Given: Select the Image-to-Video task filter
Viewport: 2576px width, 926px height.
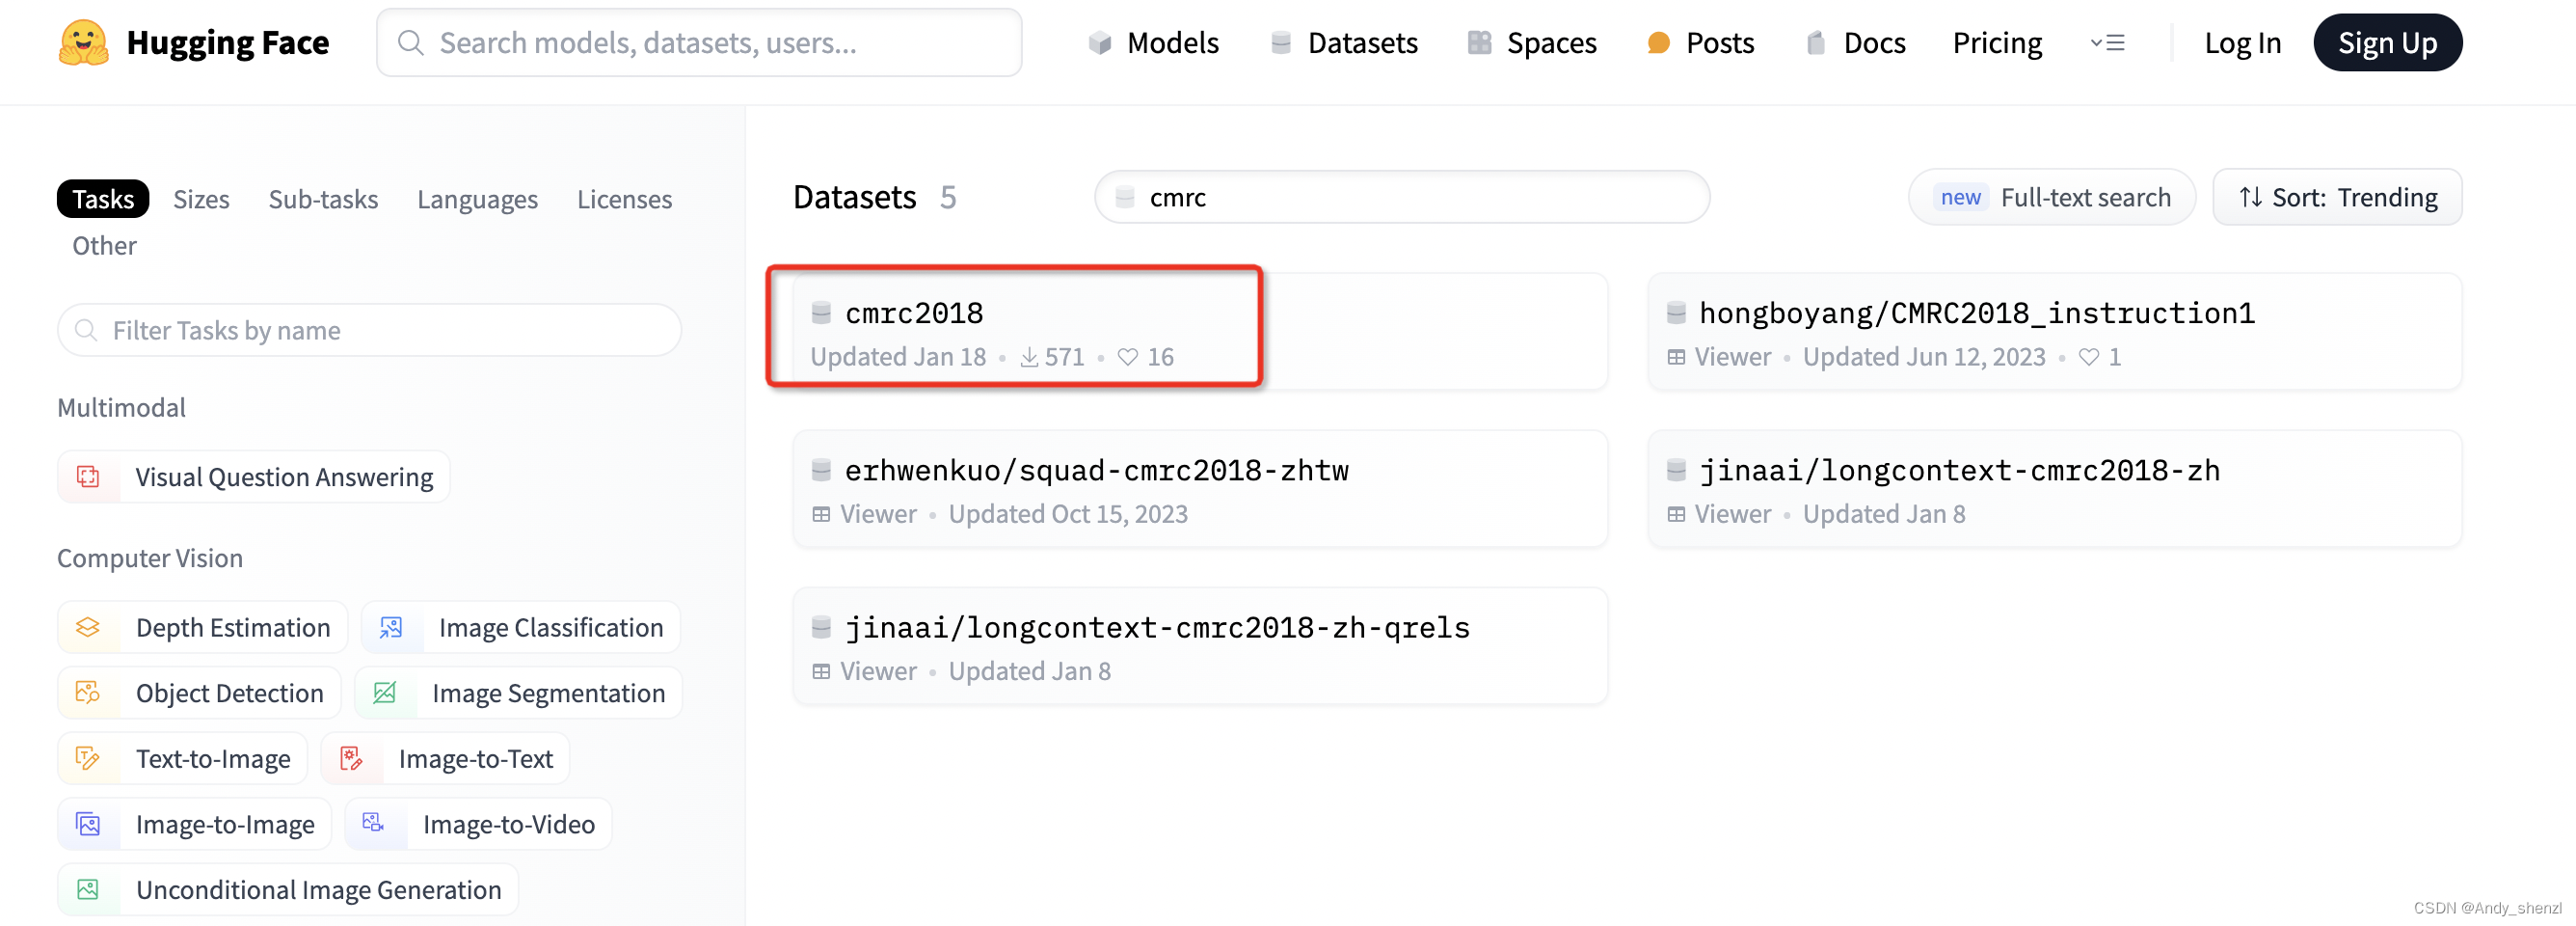Looking at the screenshot, I should point(478,824).
